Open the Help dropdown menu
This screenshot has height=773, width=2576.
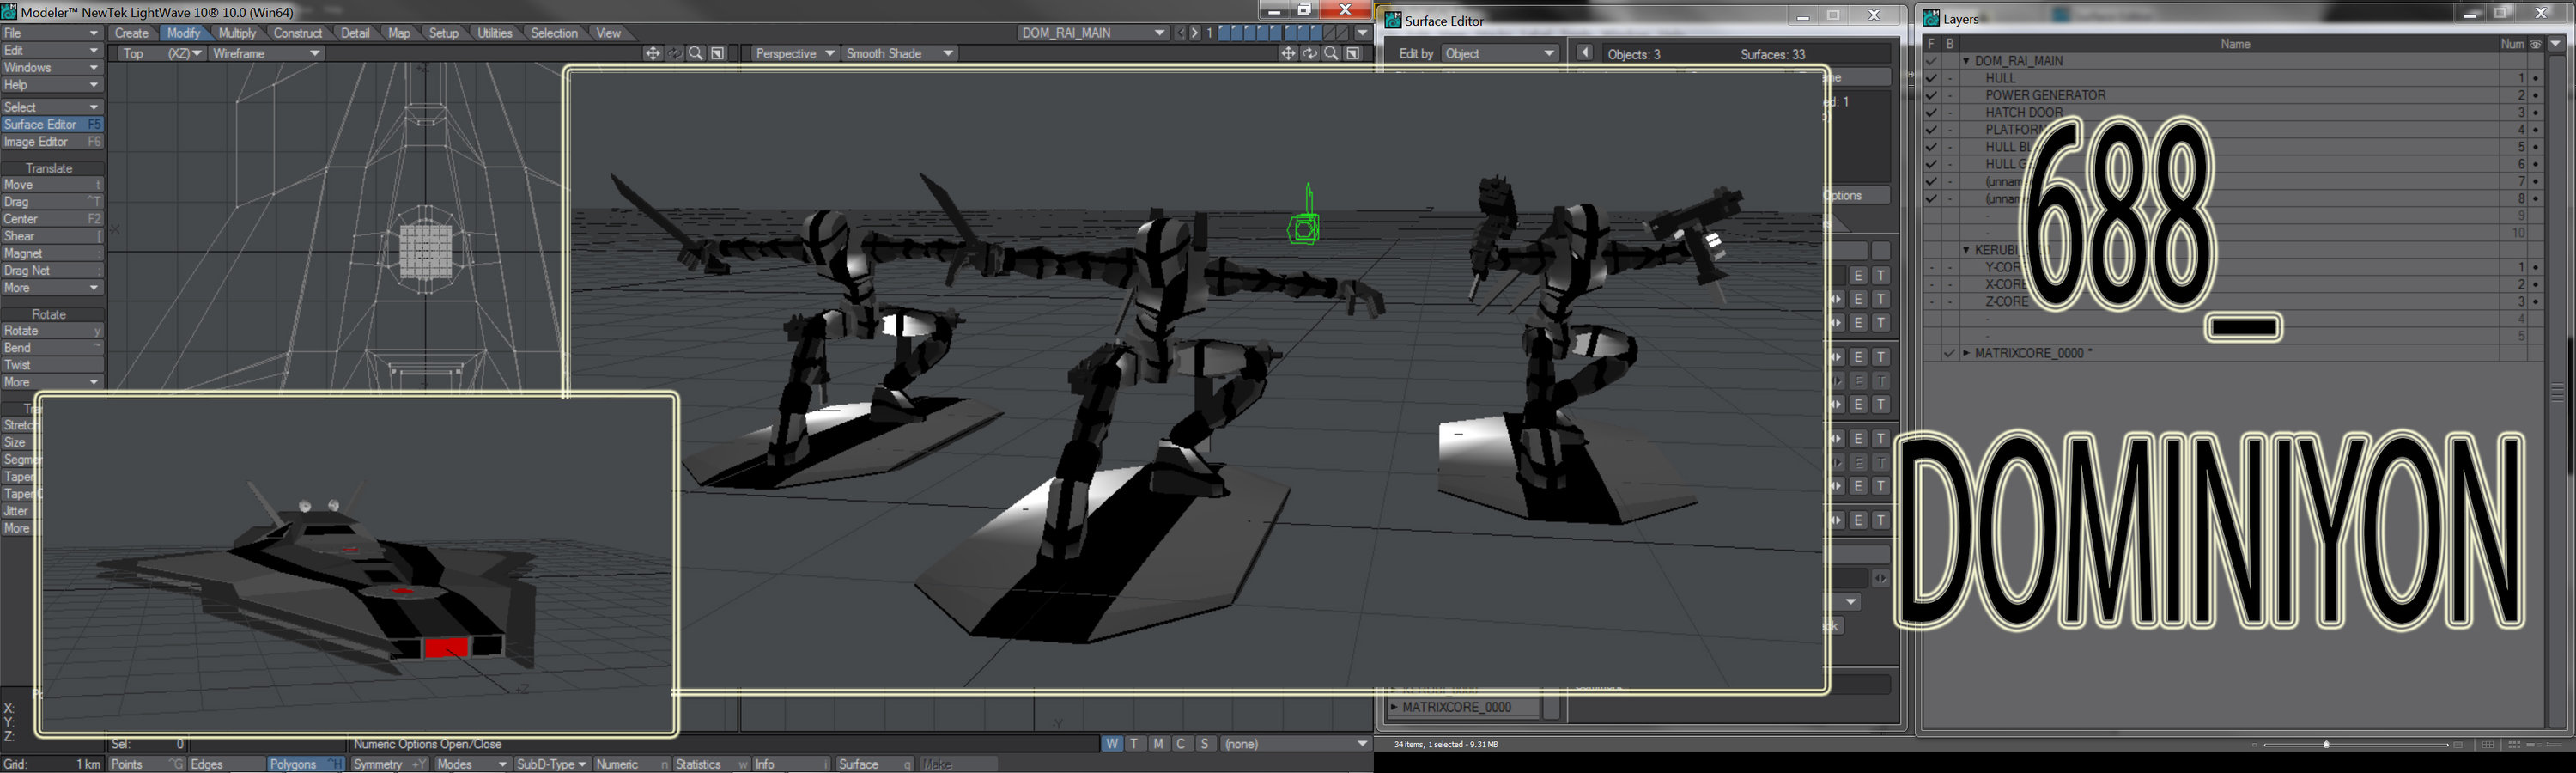tap(52, 85)
